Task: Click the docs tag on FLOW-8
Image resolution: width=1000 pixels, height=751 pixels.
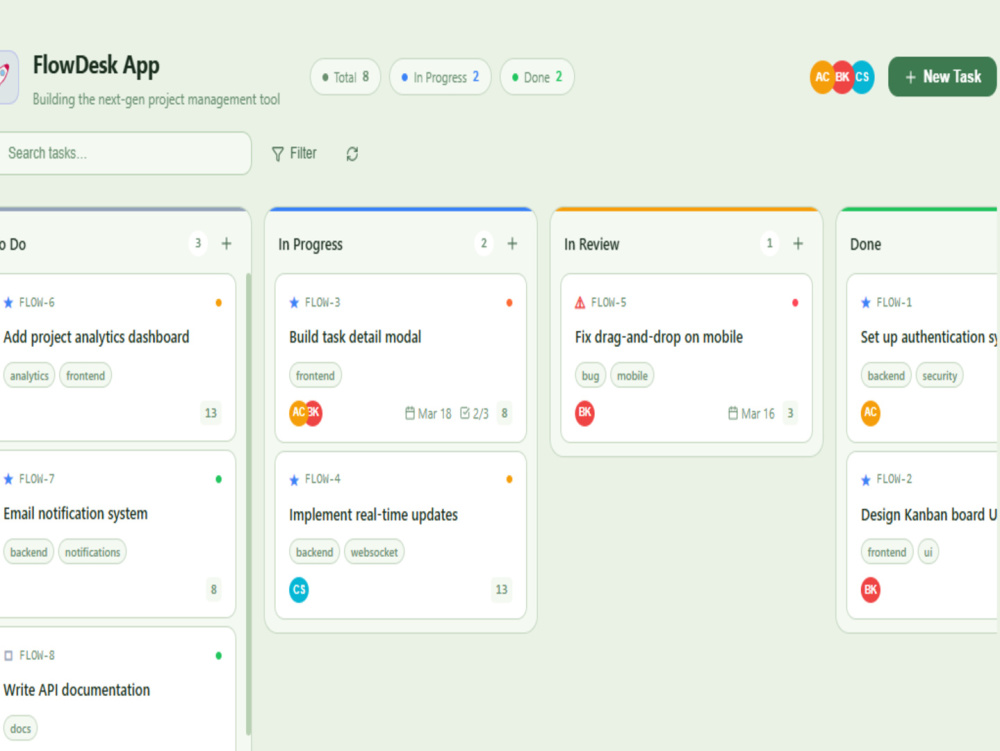Action: pos(20,728)
